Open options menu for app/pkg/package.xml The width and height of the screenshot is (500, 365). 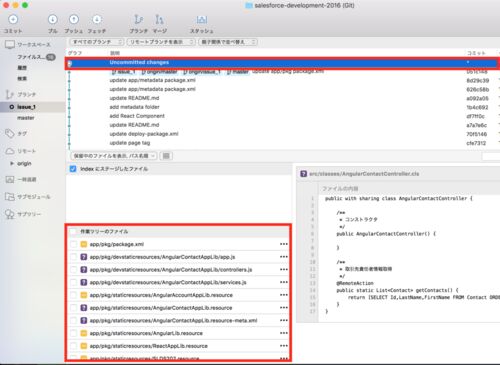coord(284,244)
